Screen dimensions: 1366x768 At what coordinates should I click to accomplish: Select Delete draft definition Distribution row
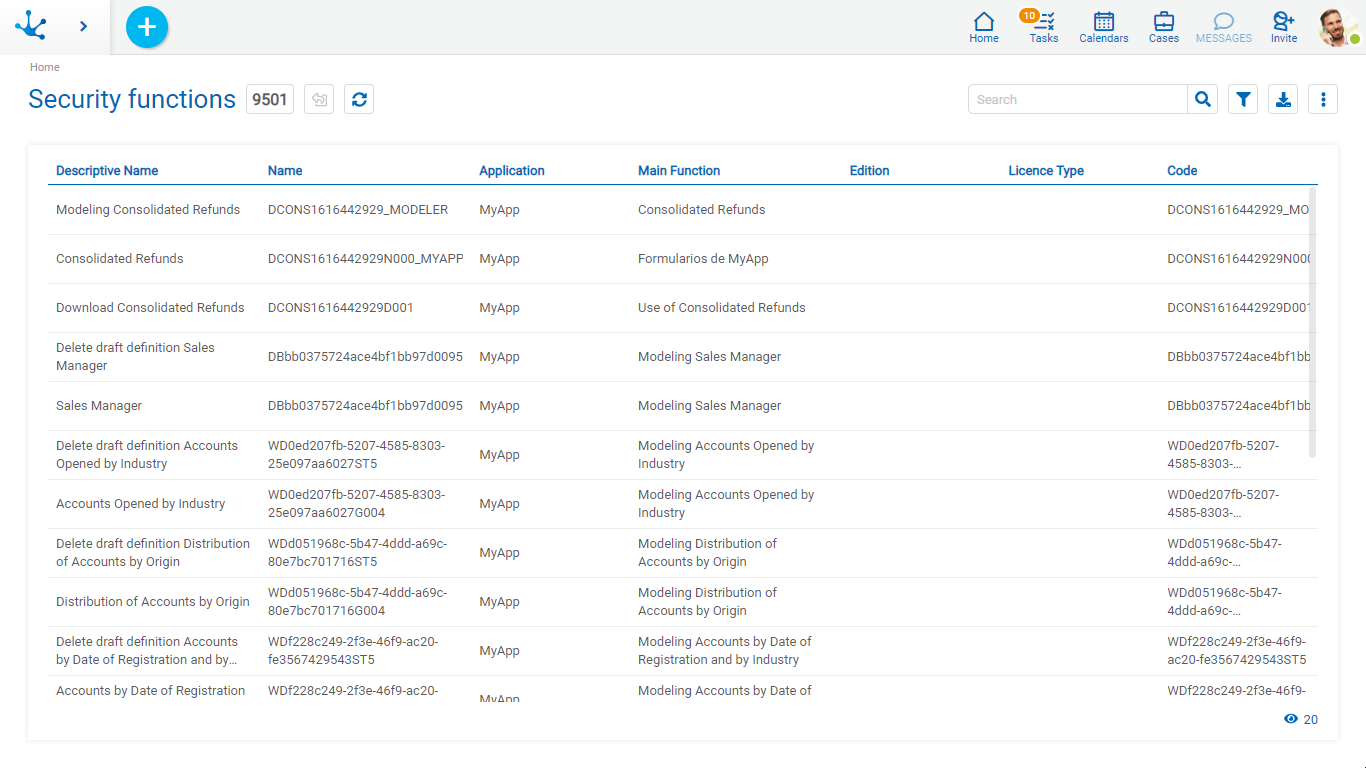[x=683, y=553]
